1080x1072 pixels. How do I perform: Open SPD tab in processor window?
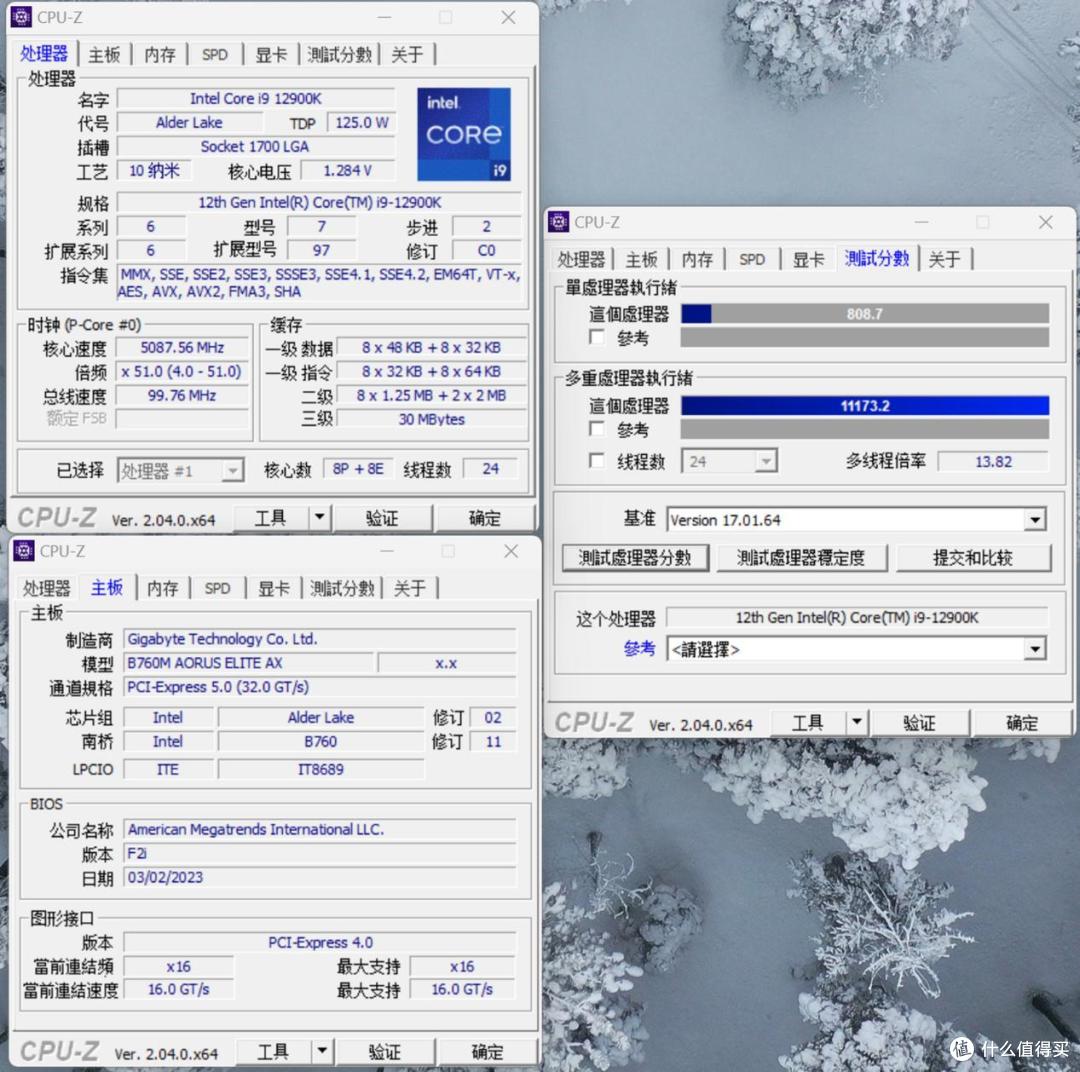[x=215, y=54]
